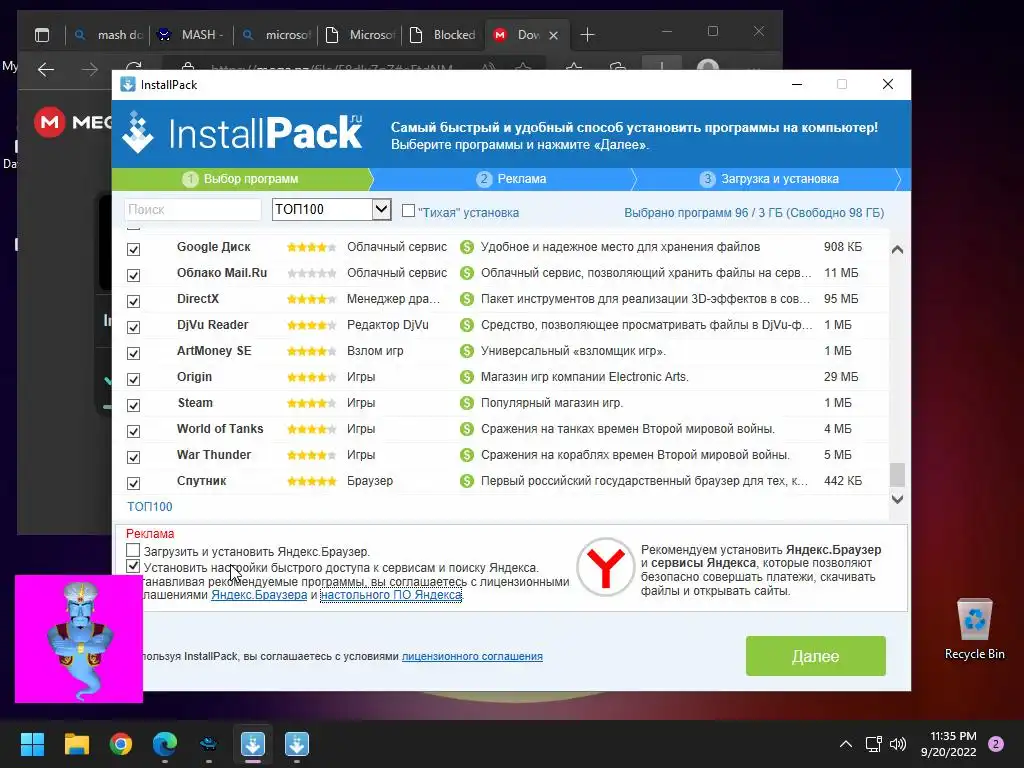
Task: Open Windows Start menu
Action: tap(32, 744)
